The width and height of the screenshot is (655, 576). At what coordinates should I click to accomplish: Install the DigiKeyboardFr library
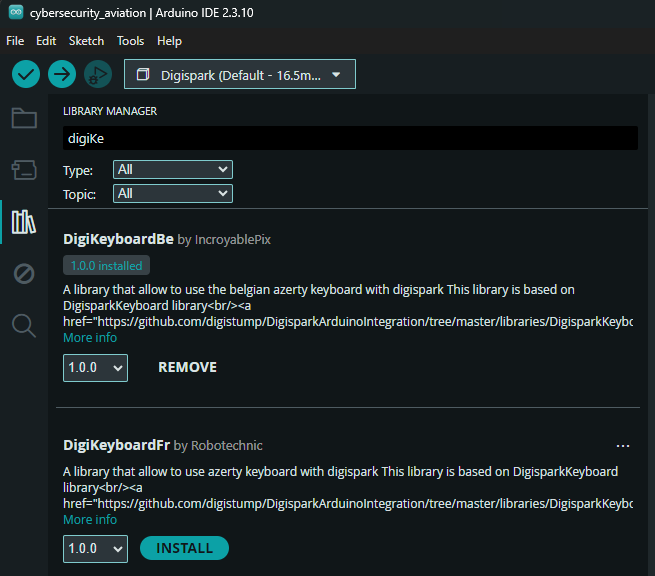[x=184, y=548]
